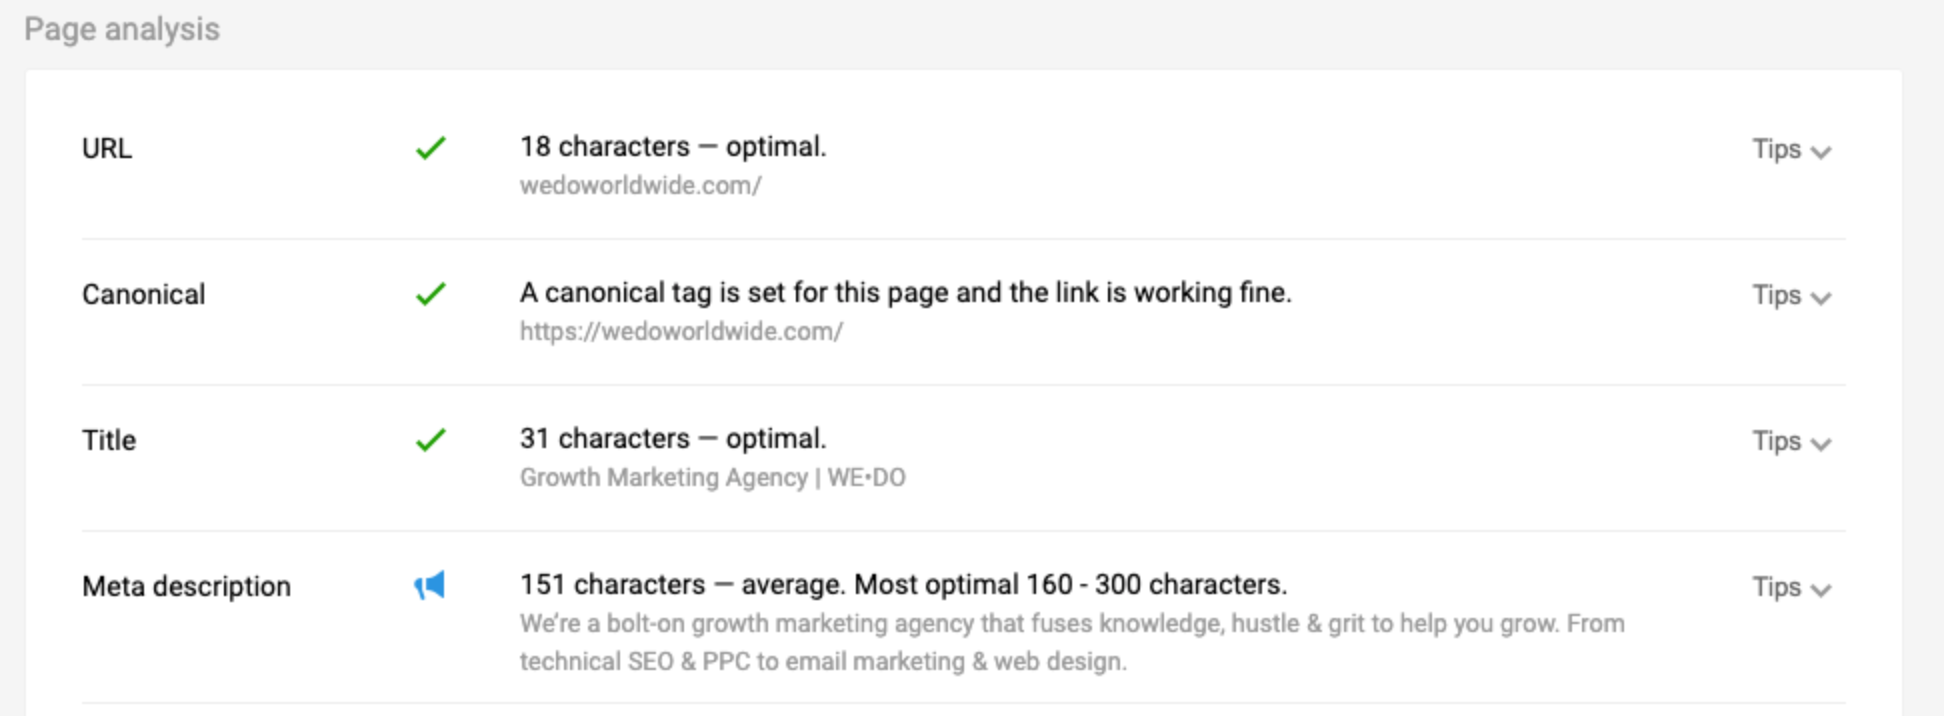This screenshot has width=1944, height=716.
Task: Click the blue megaphone icon for Meta description
Action: point(430,585)
